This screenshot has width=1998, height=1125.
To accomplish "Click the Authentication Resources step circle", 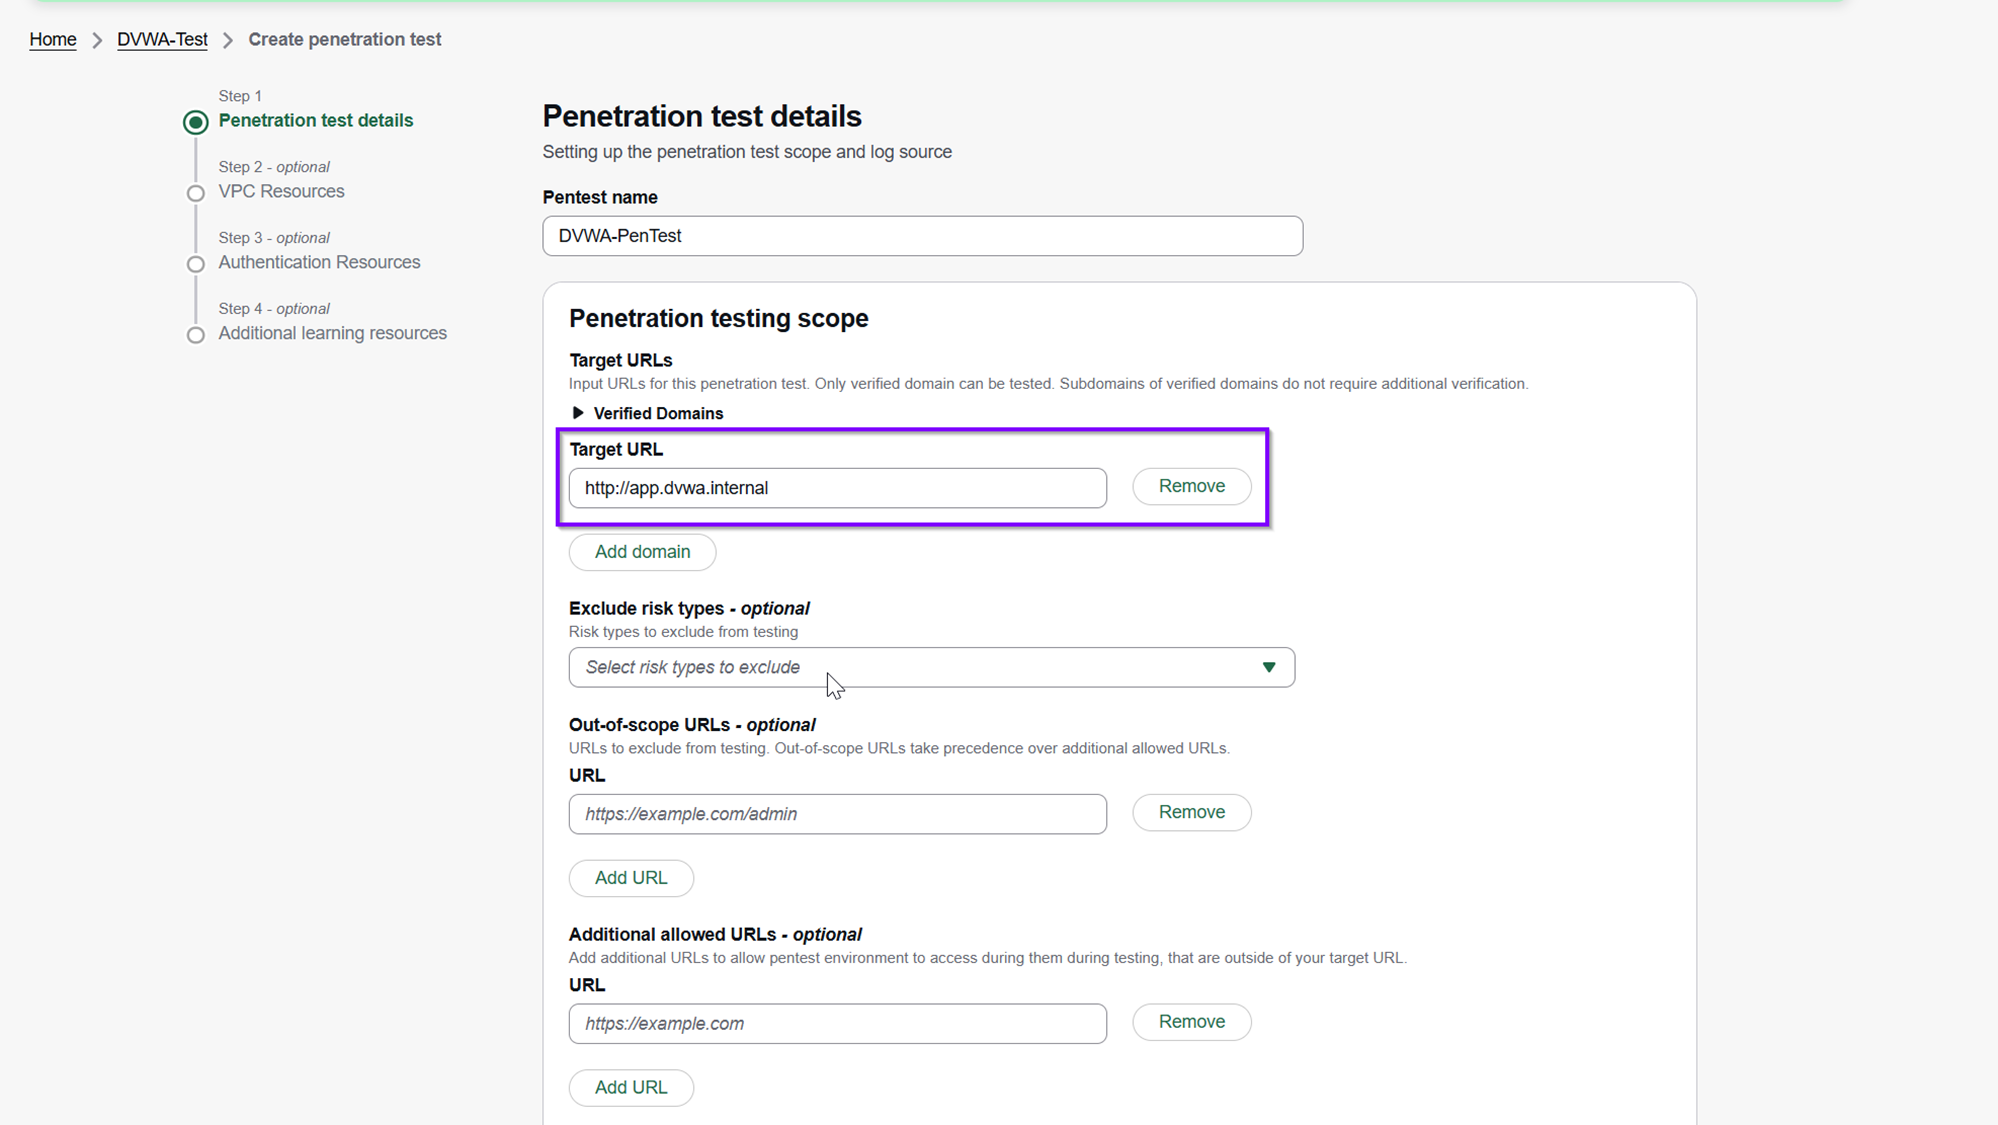I will 195,264.
